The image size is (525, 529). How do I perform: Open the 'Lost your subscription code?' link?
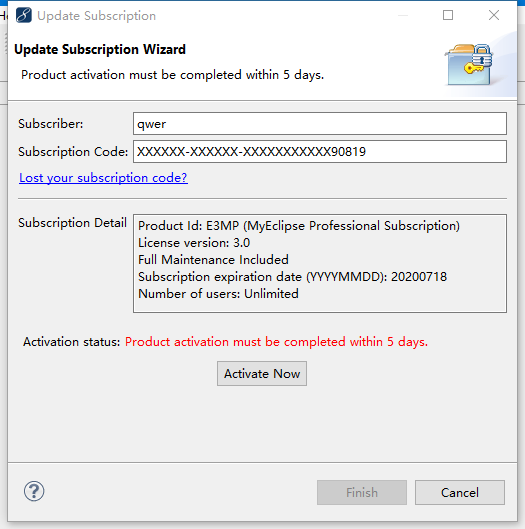tap(103, 177)
